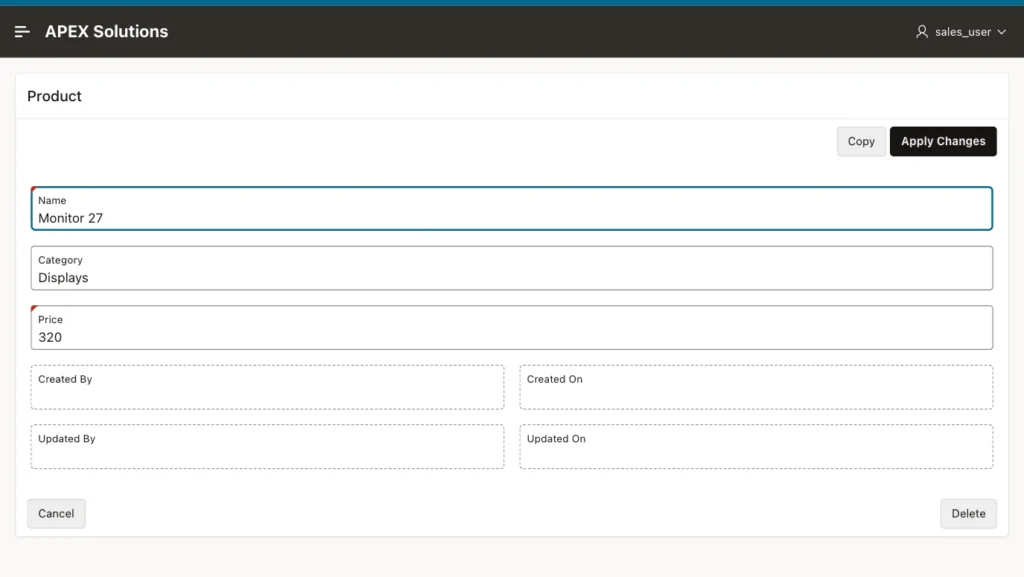The width and height of the screenshot is (1024, 577).
Task: Focus the Name input field
Action: click(511, 208)
